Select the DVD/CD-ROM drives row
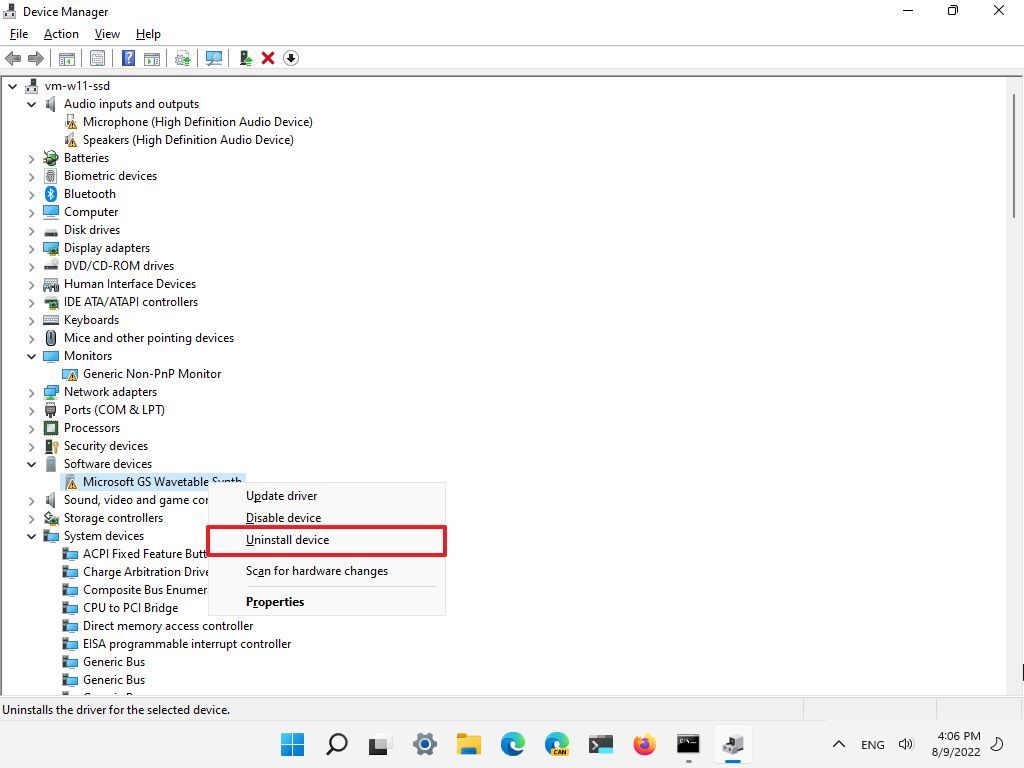1024x768 pixels. coord(119,266)
